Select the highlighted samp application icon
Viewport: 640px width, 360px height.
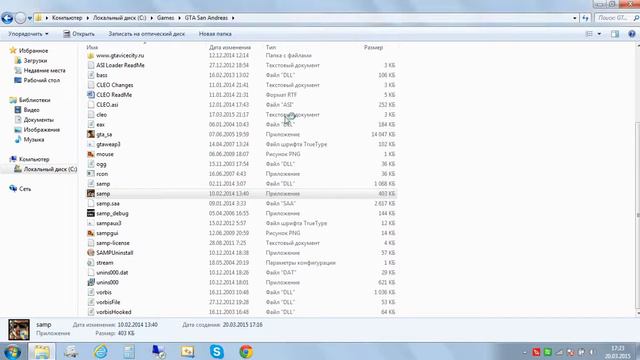[x=91, y=193]
